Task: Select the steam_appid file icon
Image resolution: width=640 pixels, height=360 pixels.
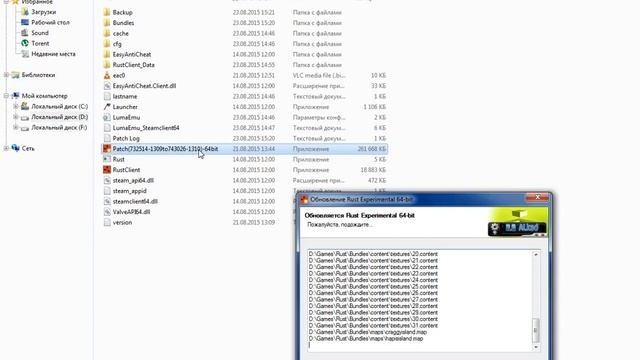Action: point(107,191)
